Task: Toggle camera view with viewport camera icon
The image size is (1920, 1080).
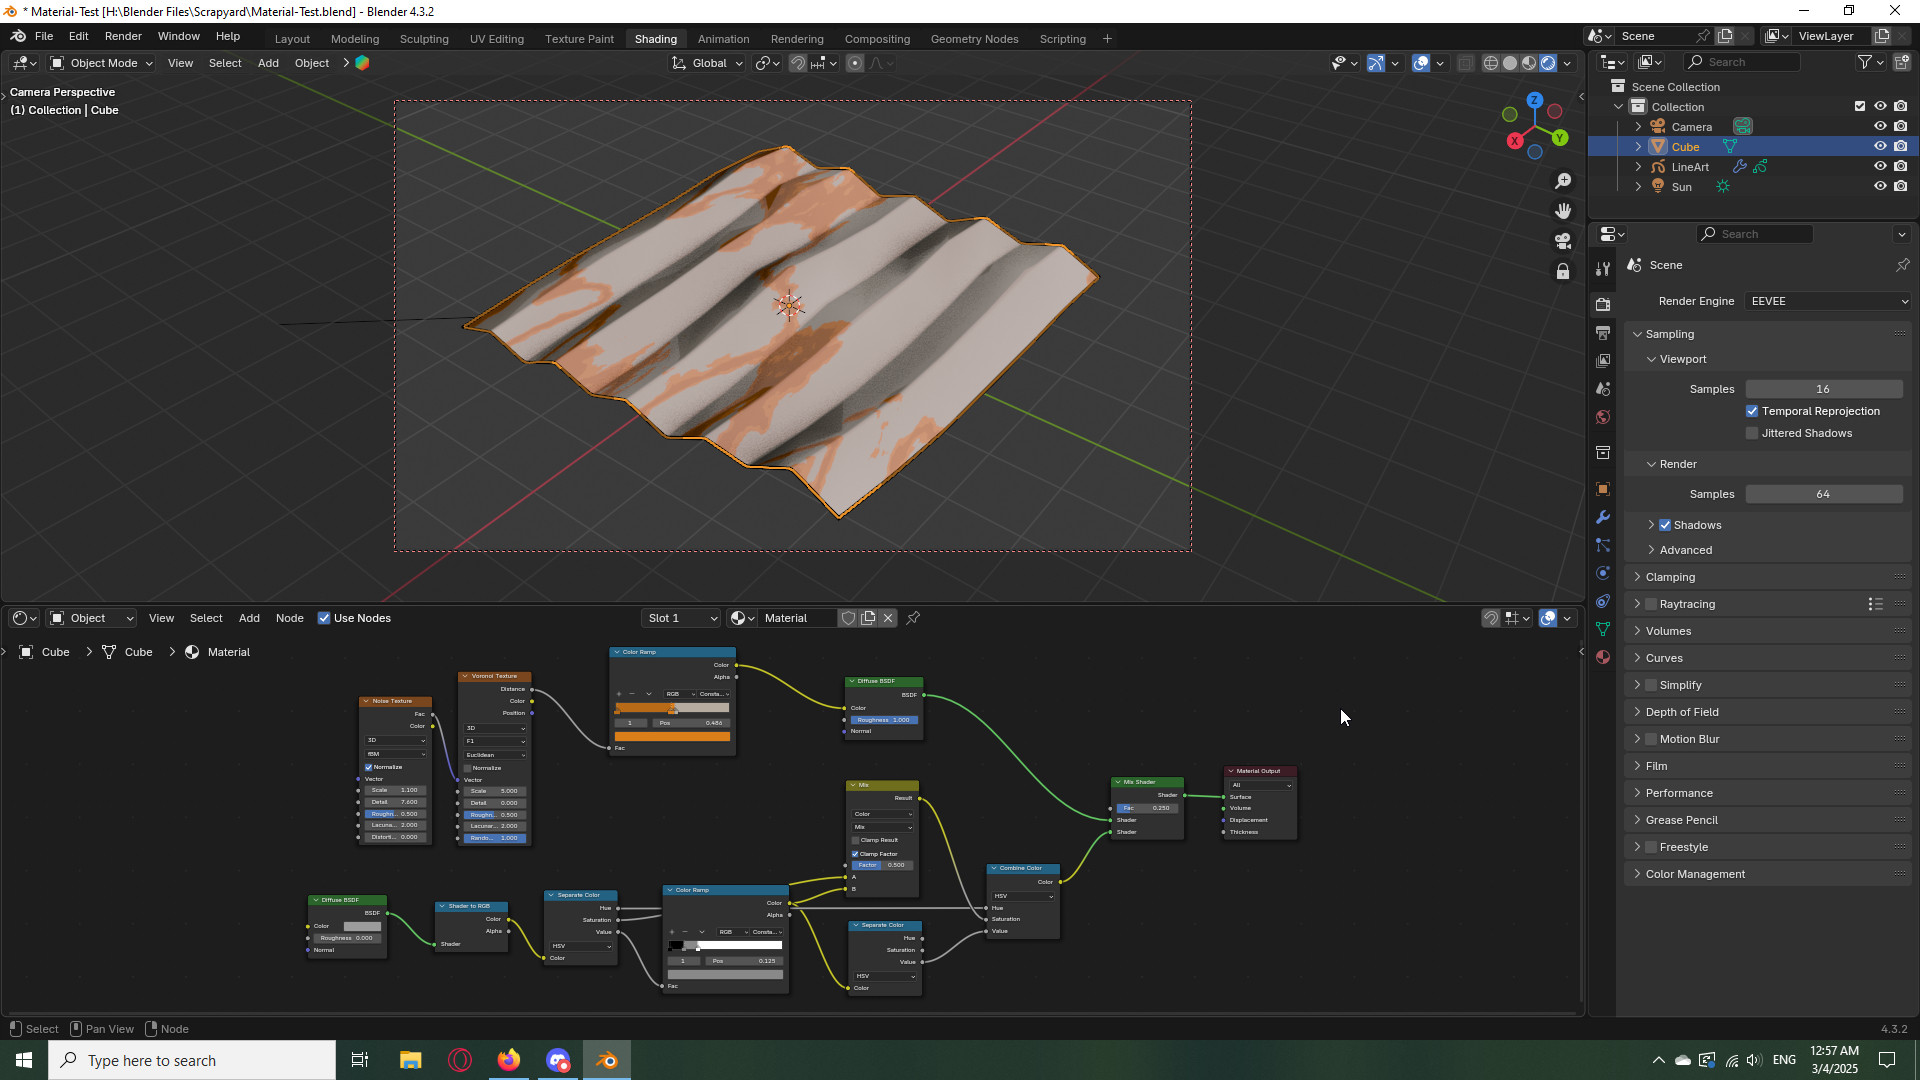Action: click(1563, 241)
